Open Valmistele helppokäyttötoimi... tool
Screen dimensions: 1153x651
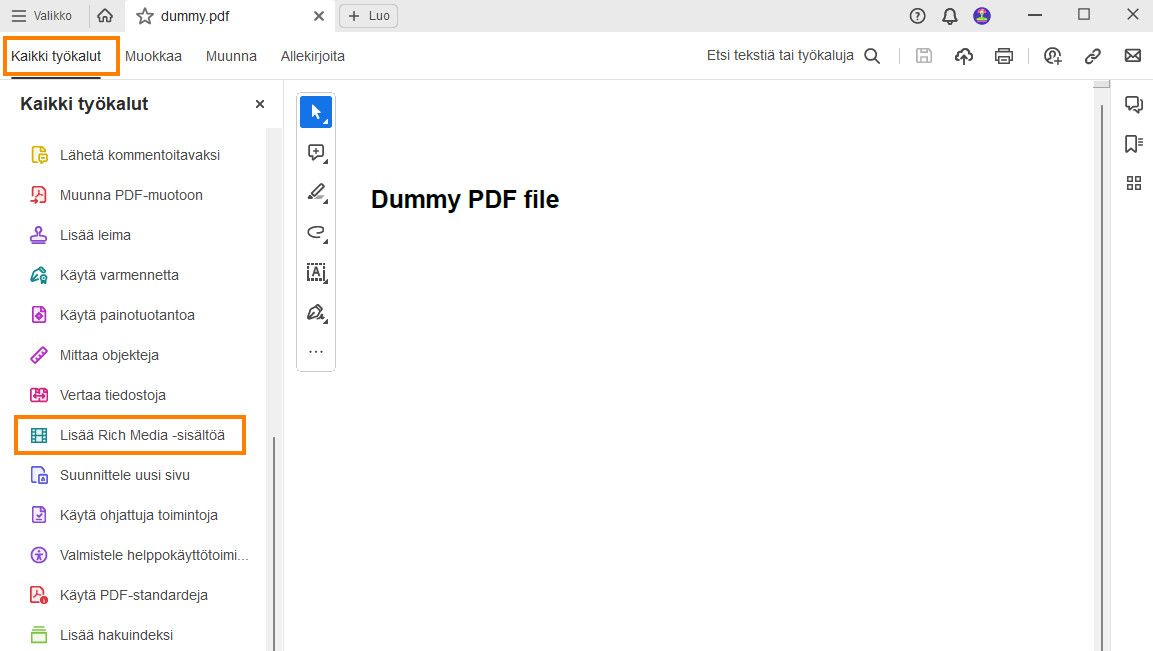pos(140,555)
